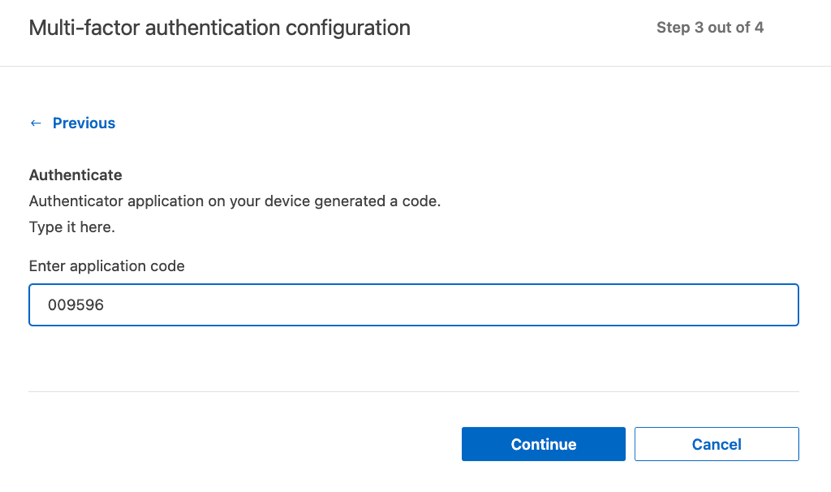Click the left arrow icon beside Previous
The width and height of the screenshot is (831, 492).
pos(36,123)
